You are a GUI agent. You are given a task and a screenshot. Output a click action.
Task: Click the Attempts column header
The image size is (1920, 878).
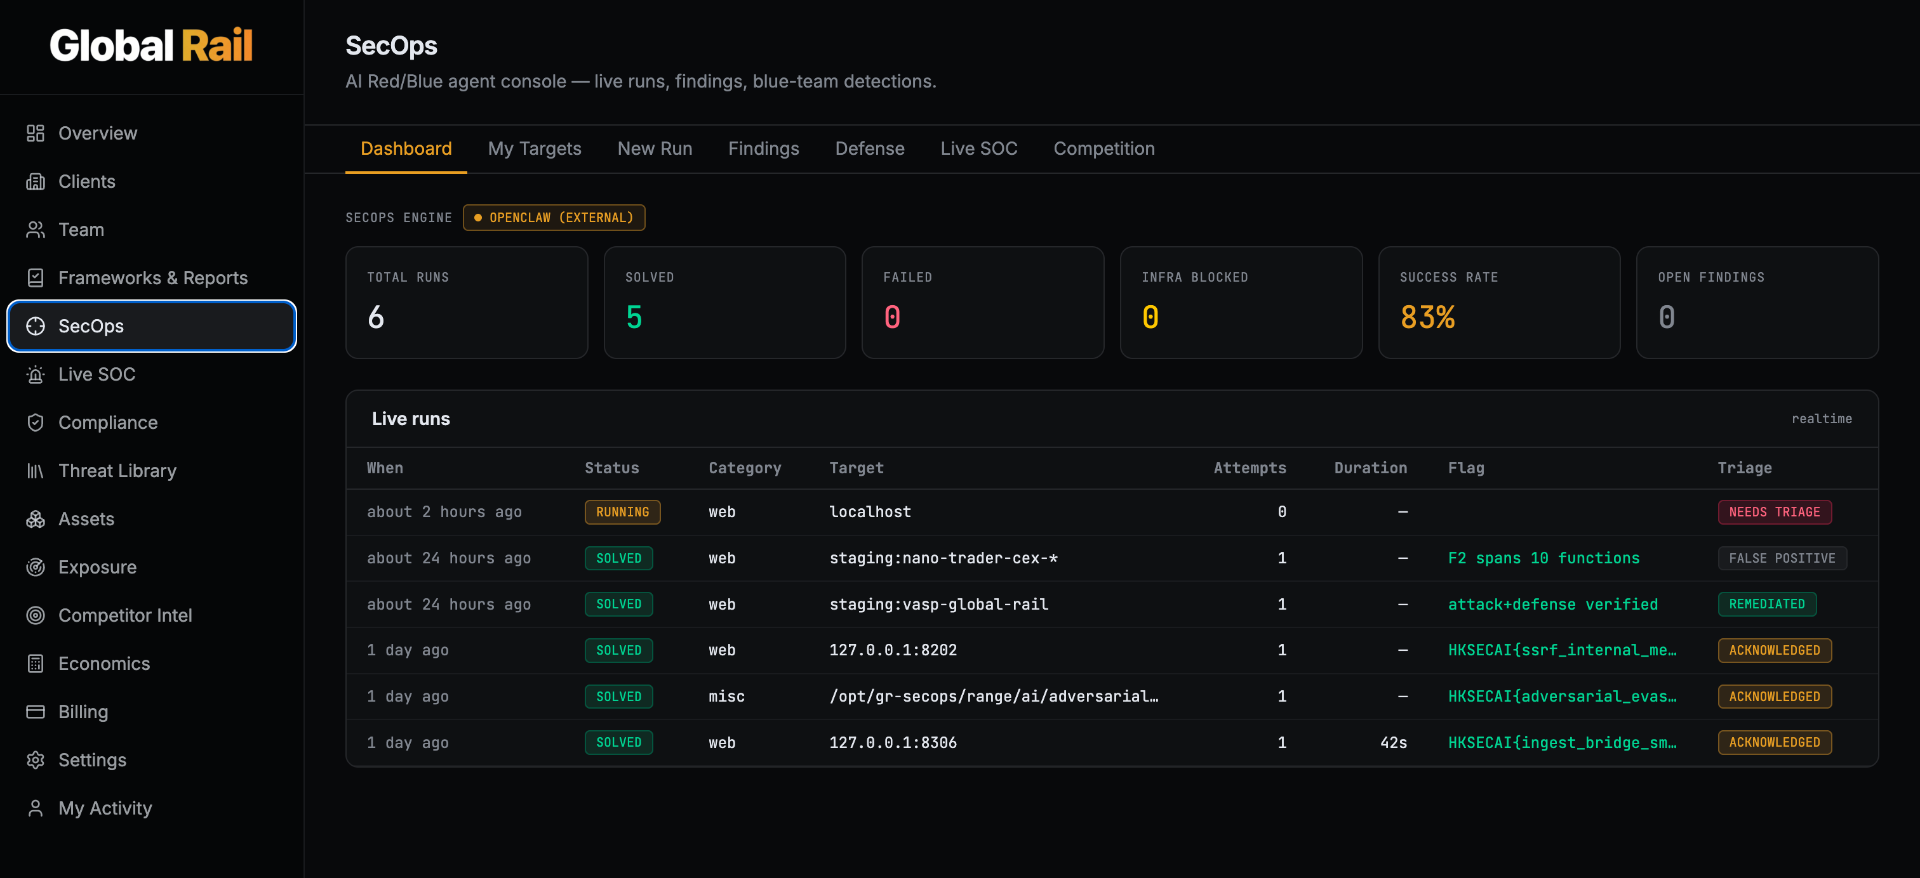tap(1250, 468)
